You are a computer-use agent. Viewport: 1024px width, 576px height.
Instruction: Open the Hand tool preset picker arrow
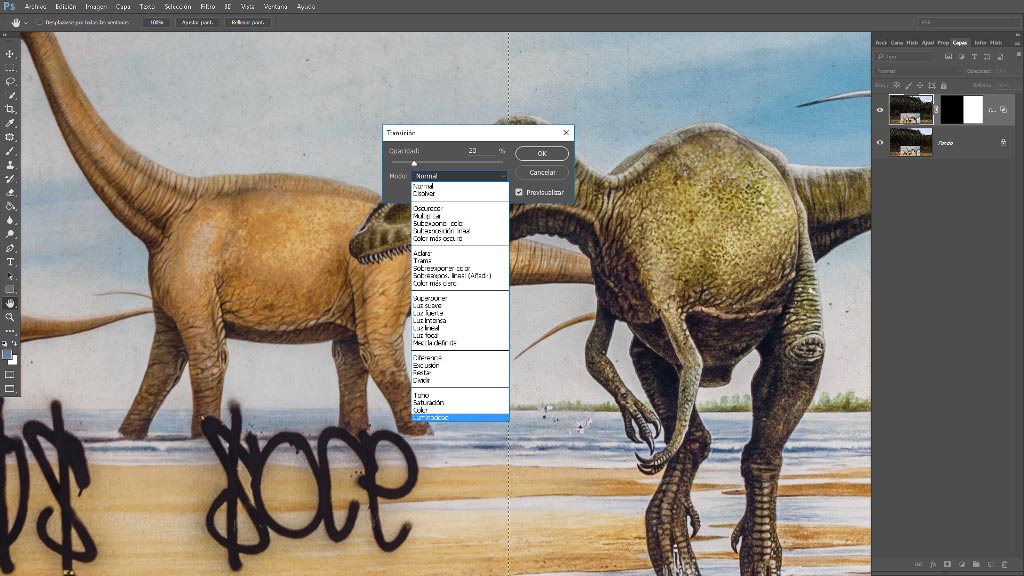pyautogui.click(x=25, y=23)
